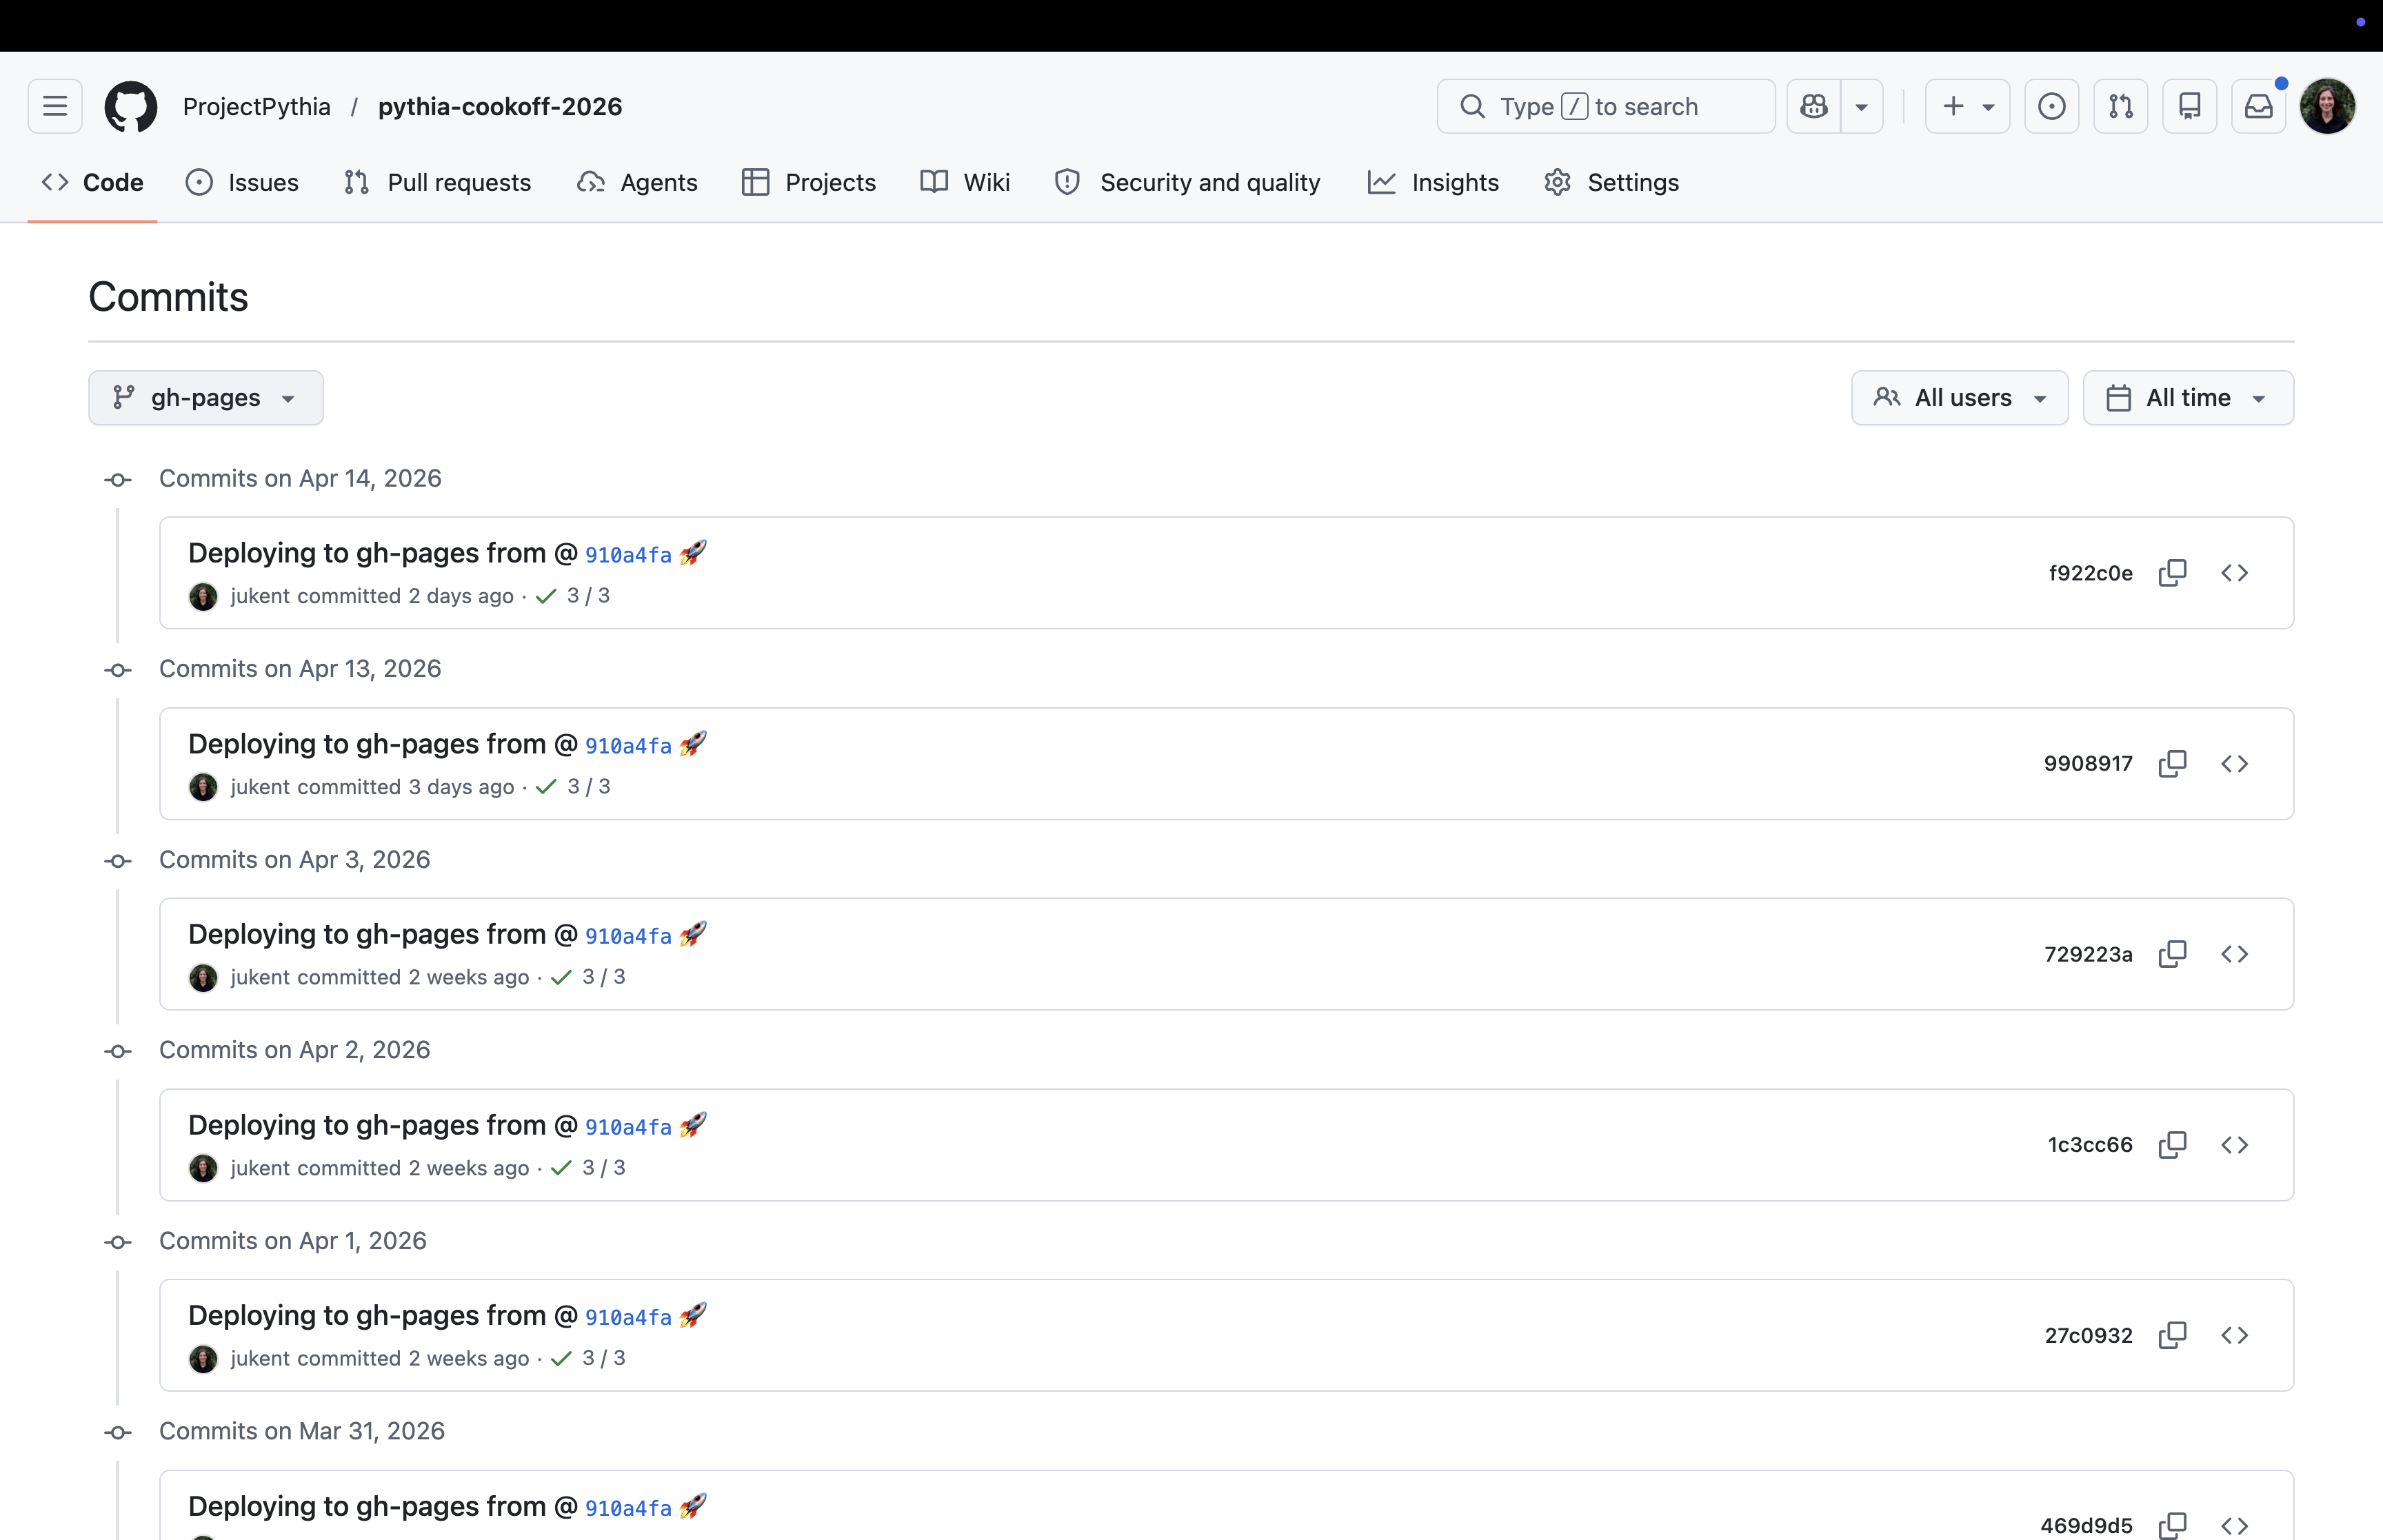
Task: Open 910a4fa link in Apr 14 commit
Action: point(628,555)
